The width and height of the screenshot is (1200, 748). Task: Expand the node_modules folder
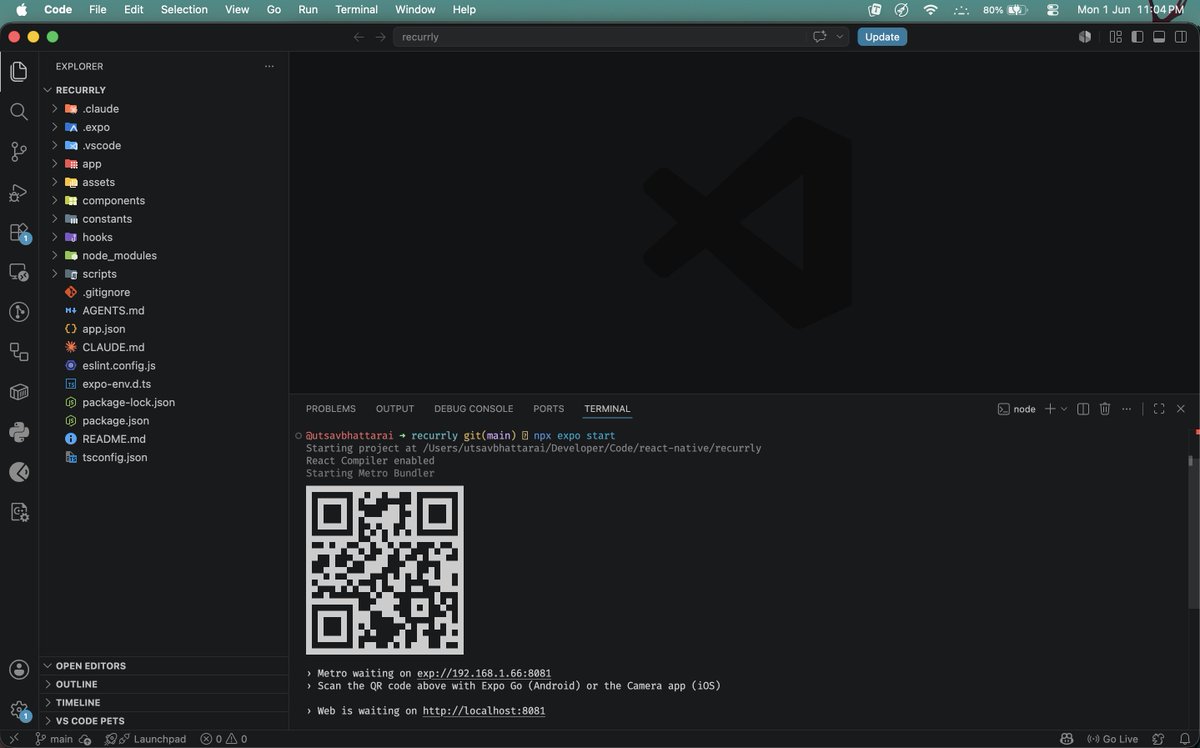click(x=164, y=255)
